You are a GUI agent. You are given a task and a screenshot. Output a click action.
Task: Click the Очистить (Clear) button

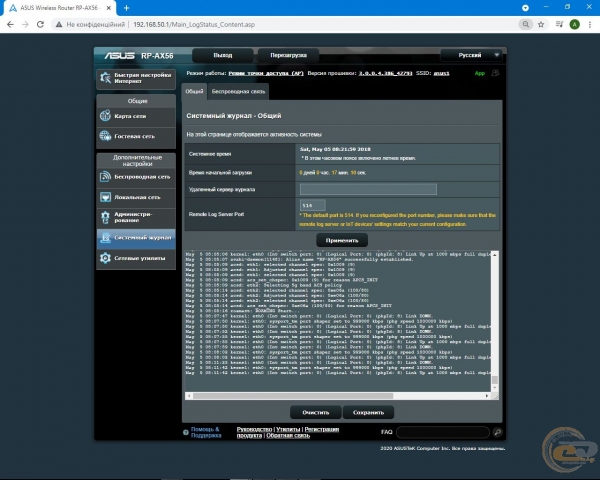pos(316,412)
